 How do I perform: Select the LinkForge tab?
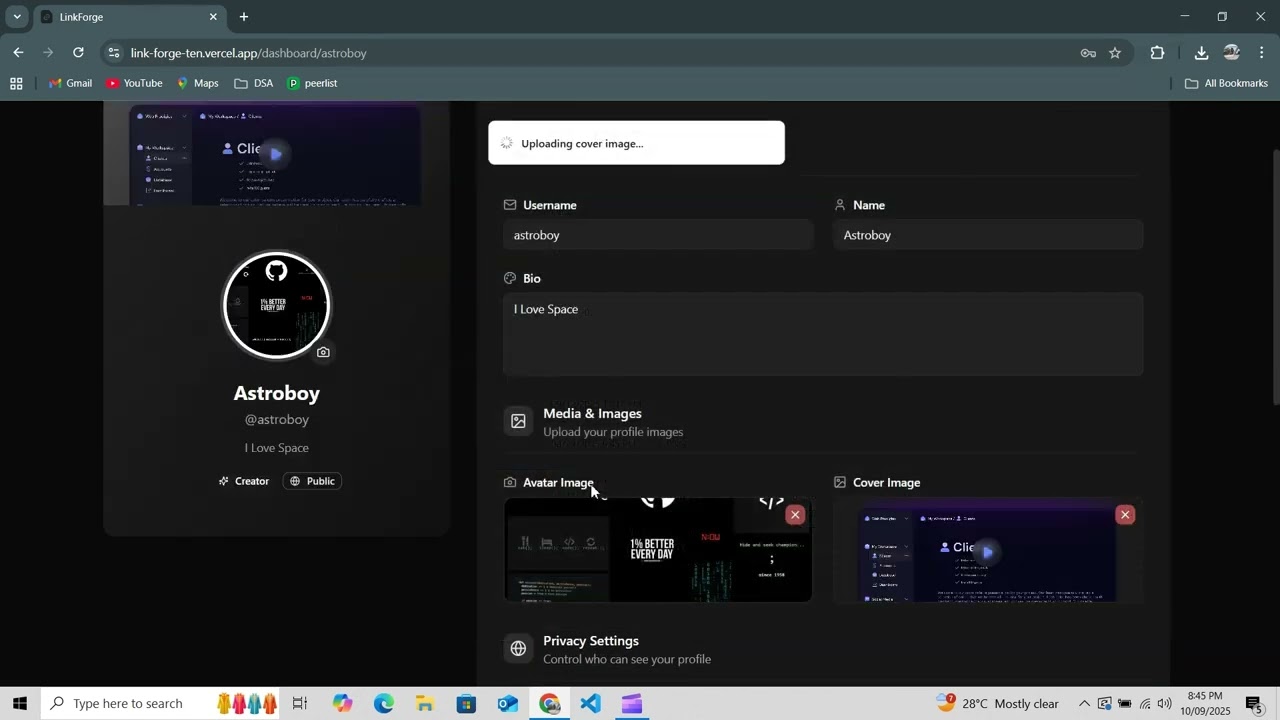click(130, 17)
